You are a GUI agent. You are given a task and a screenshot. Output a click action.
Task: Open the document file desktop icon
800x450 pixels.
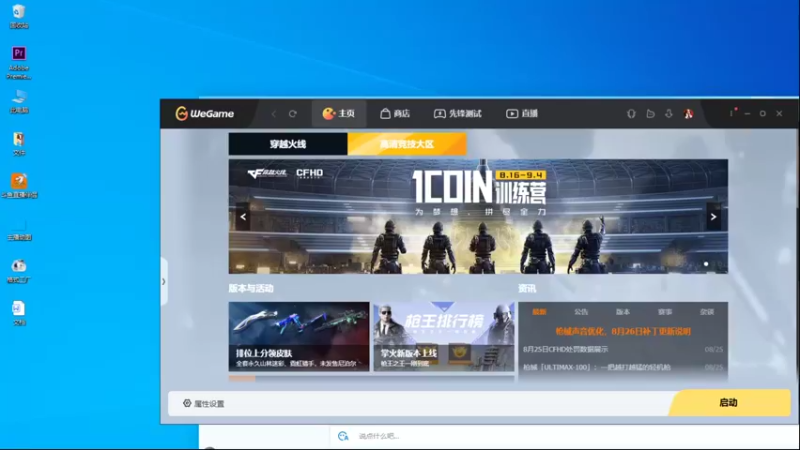(19, 313)
